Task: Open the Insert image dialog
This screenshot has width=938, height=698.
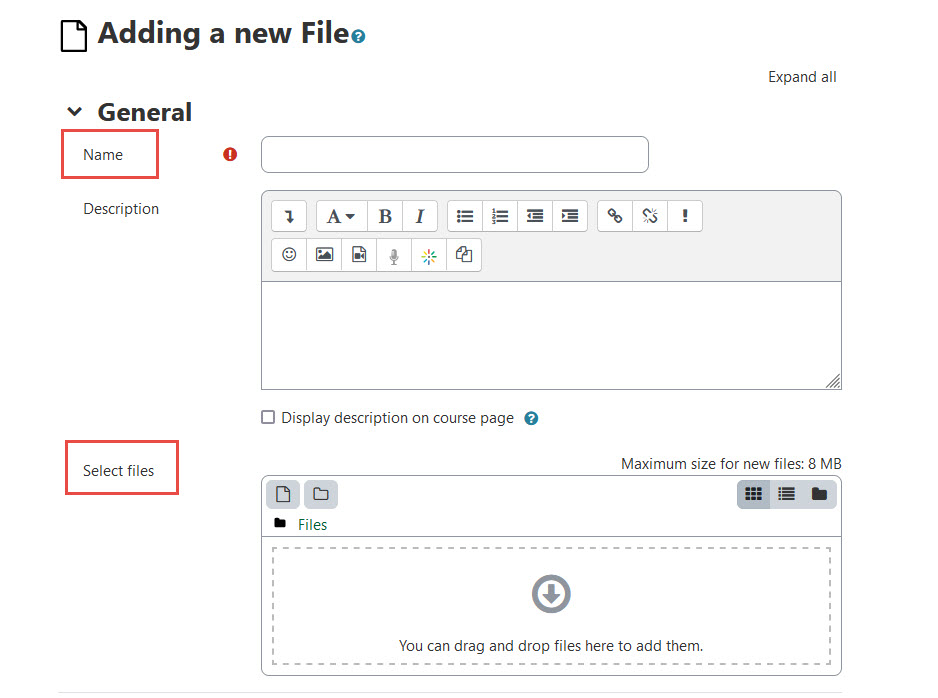Action: 323,254
